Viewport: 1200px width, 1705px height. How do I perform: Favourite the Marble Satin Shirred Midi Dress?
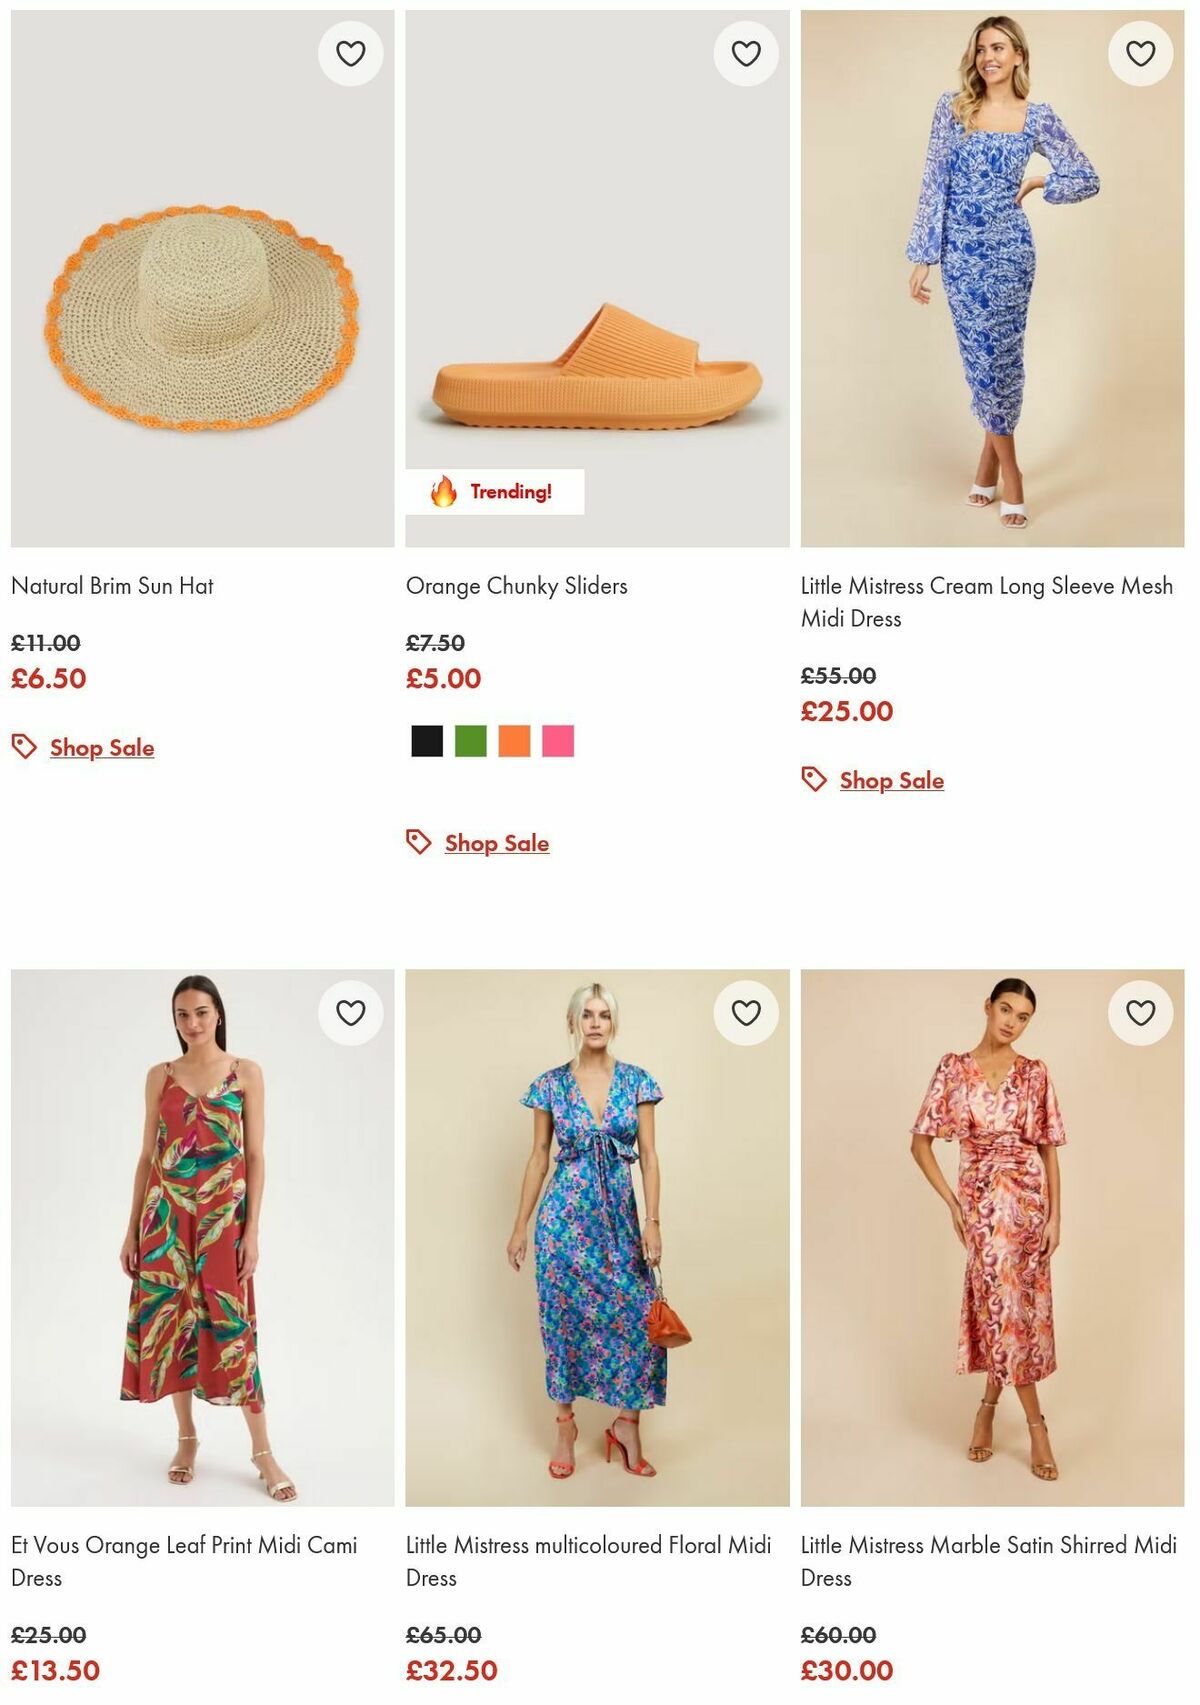coord(1139,1015)
